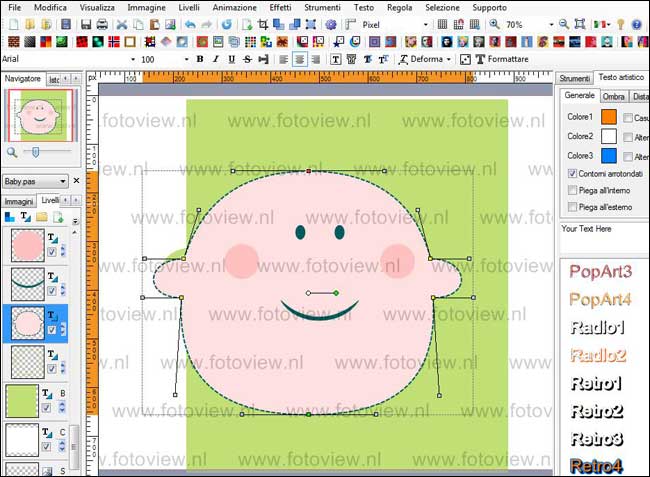Click the Undo arrow icon

click(189, 24)
